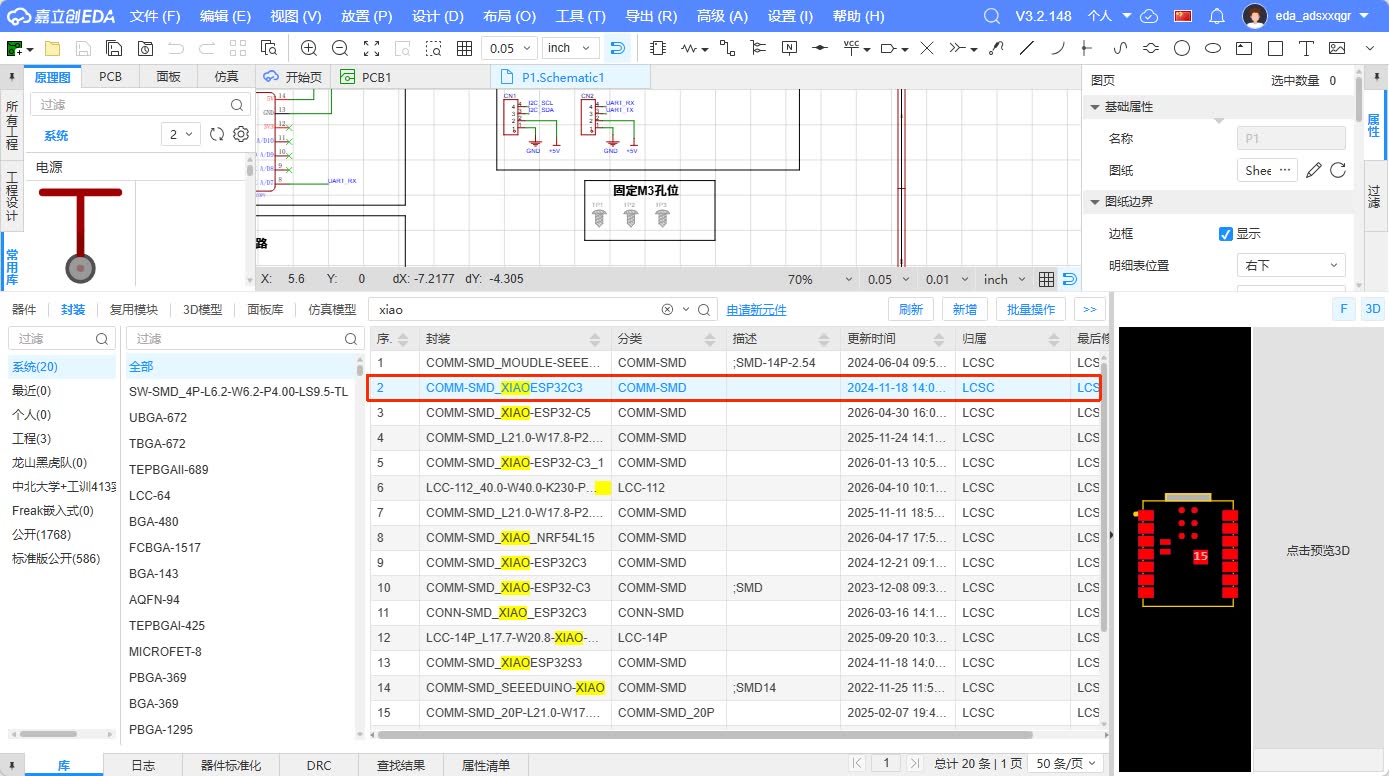The image size is (1389, 776).
Task: Select row COMM-SMD_XIAO-ESP32-C5
Action: (735, 412)
